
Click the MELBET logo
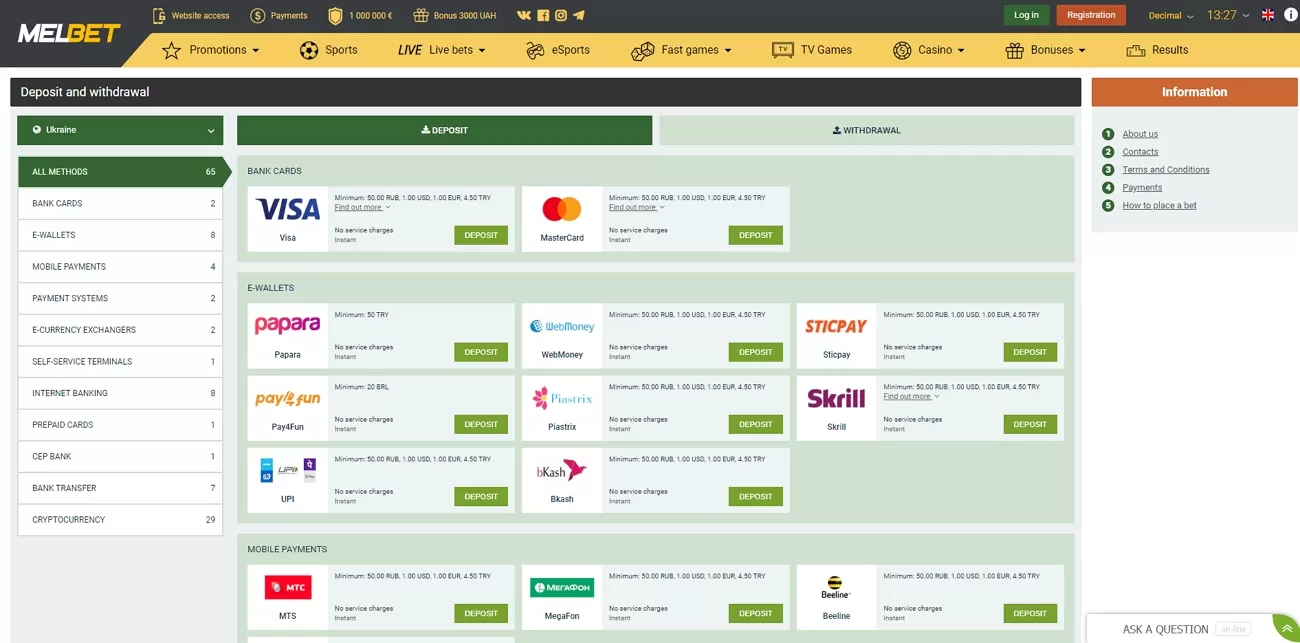tap(69, 33)
